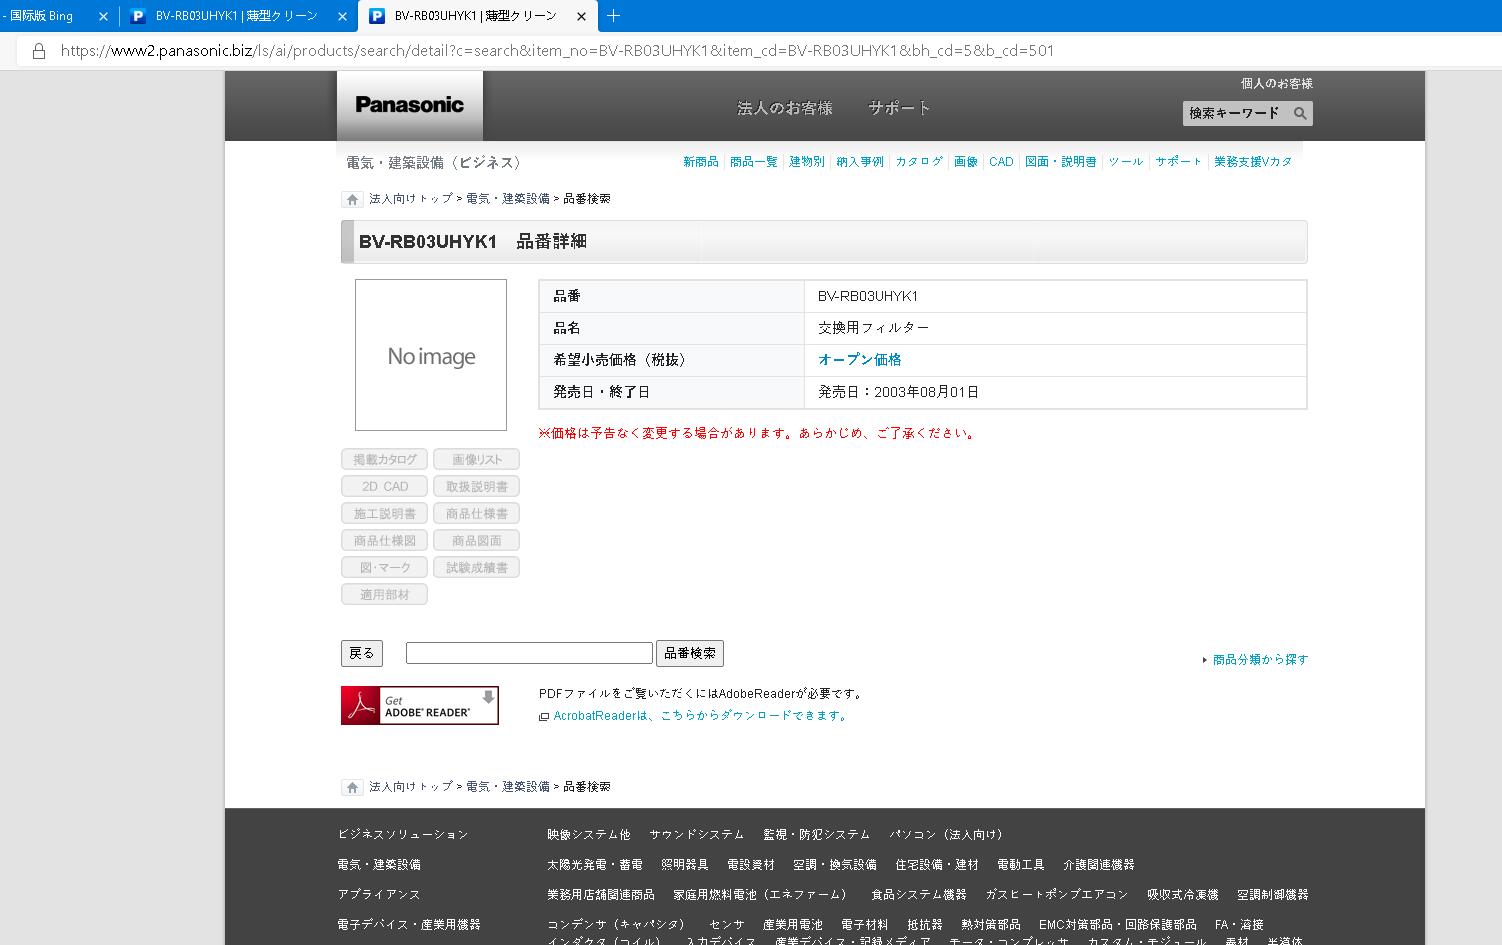
Task: Click アプライアンス footer link
Action: tap(379, 895)
